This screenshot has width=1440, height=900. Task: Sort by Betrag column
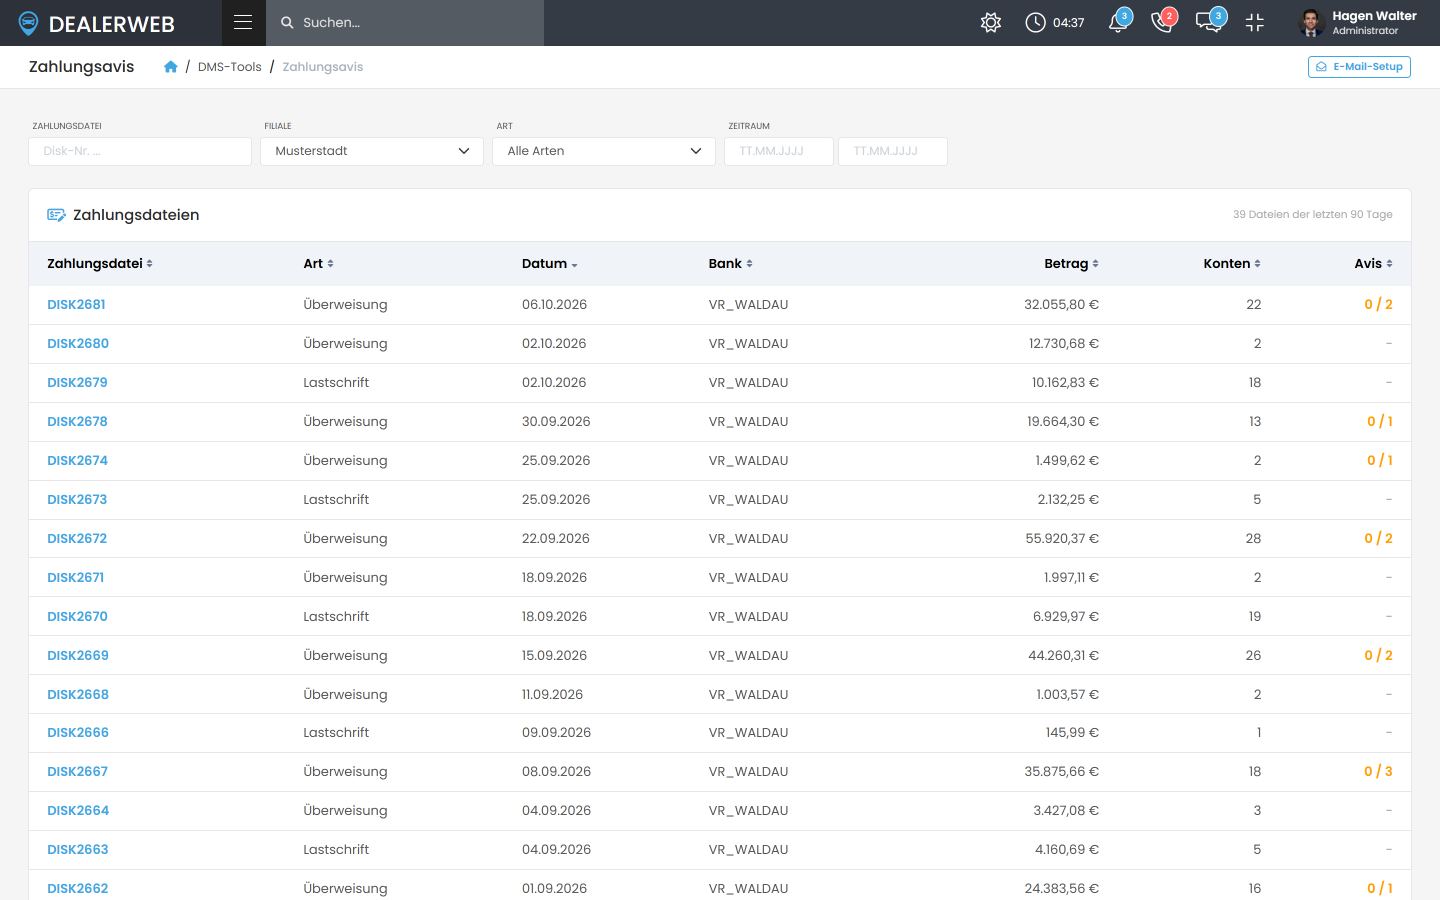(1071, 264)
